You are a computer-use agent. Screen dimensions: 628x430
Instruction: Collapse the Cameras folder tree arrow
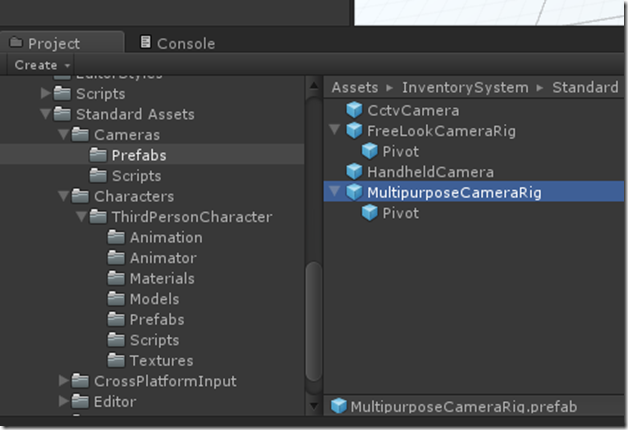click(64, 135)
